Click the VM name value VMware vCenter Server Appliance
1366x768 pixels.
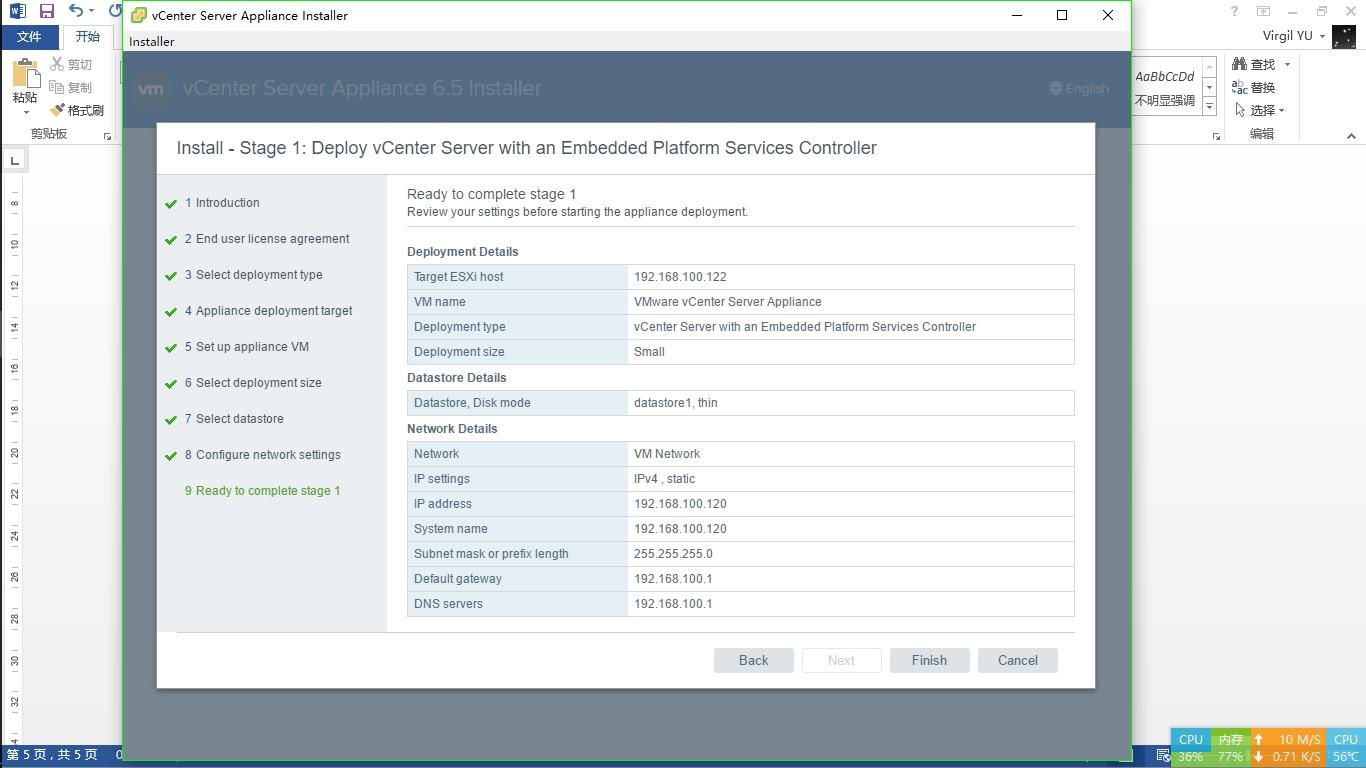click(728, 302)
